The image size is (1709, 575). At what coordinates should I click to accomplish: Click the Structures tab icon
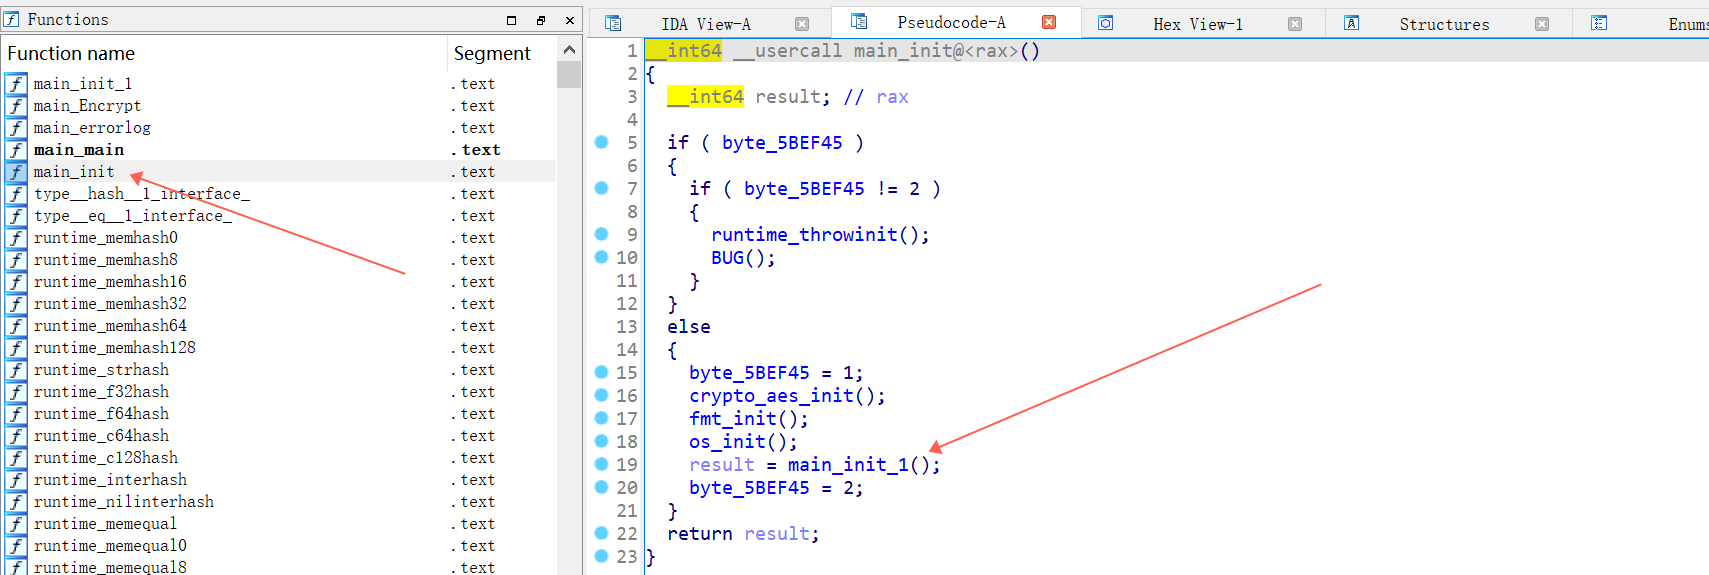pyautogui.click(x=1351, y=23)
